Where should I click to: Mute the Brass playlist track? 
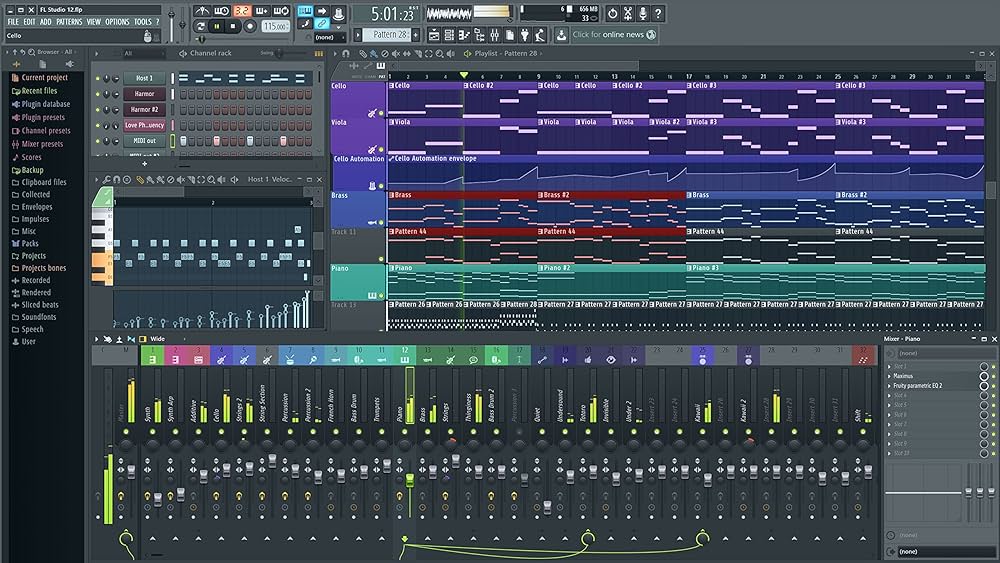click(381, 223)
